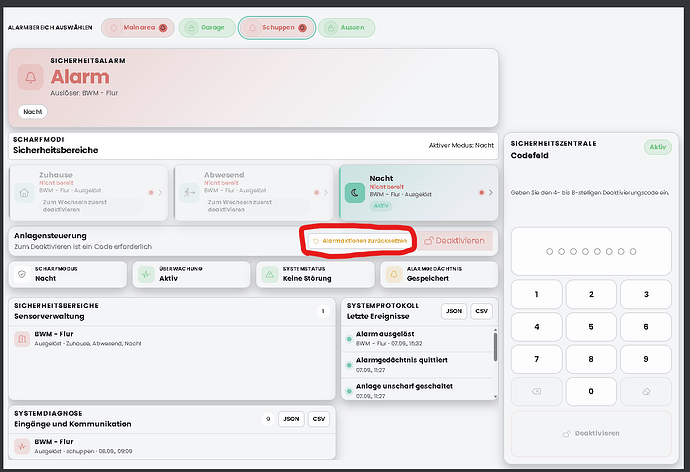Click the Systemprotokoll scrollbar thumb
This screenshot has height=472, width=690.
pyautogui.click(x=495, y=347)
